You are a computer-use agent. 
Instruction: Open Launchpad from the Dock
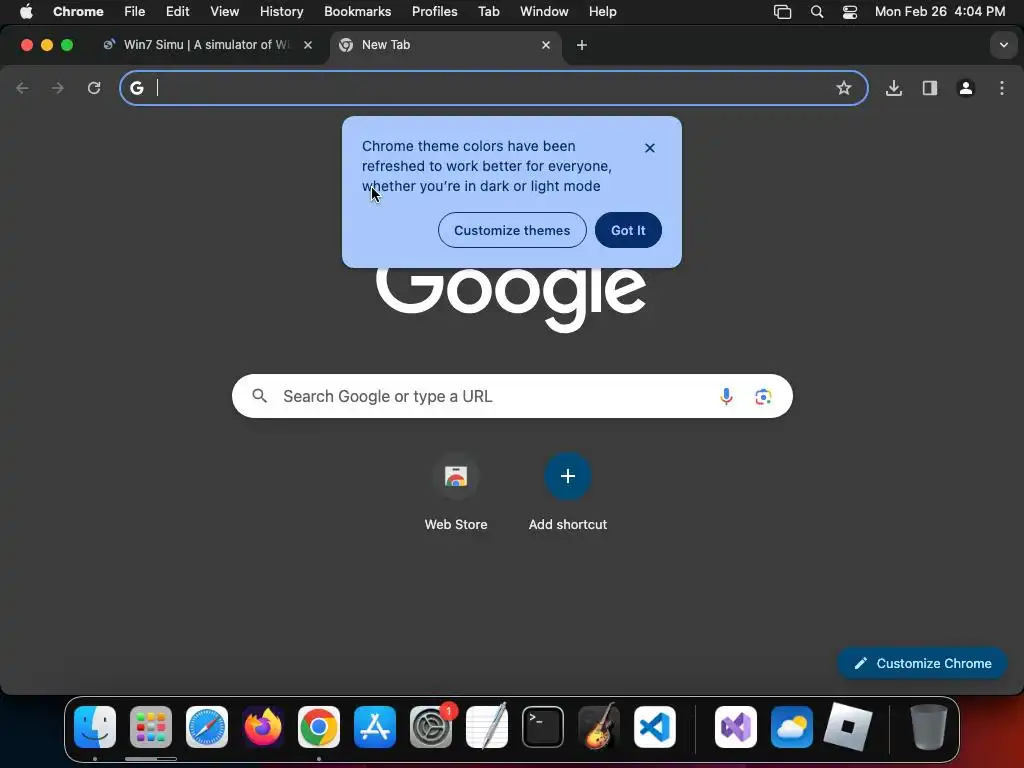point(151,727)
